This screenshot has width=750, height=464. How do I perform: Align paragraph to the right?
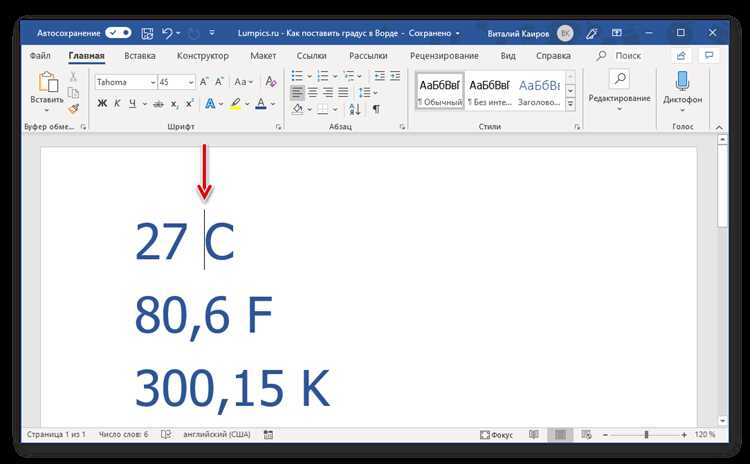click(x=328, y=92)
